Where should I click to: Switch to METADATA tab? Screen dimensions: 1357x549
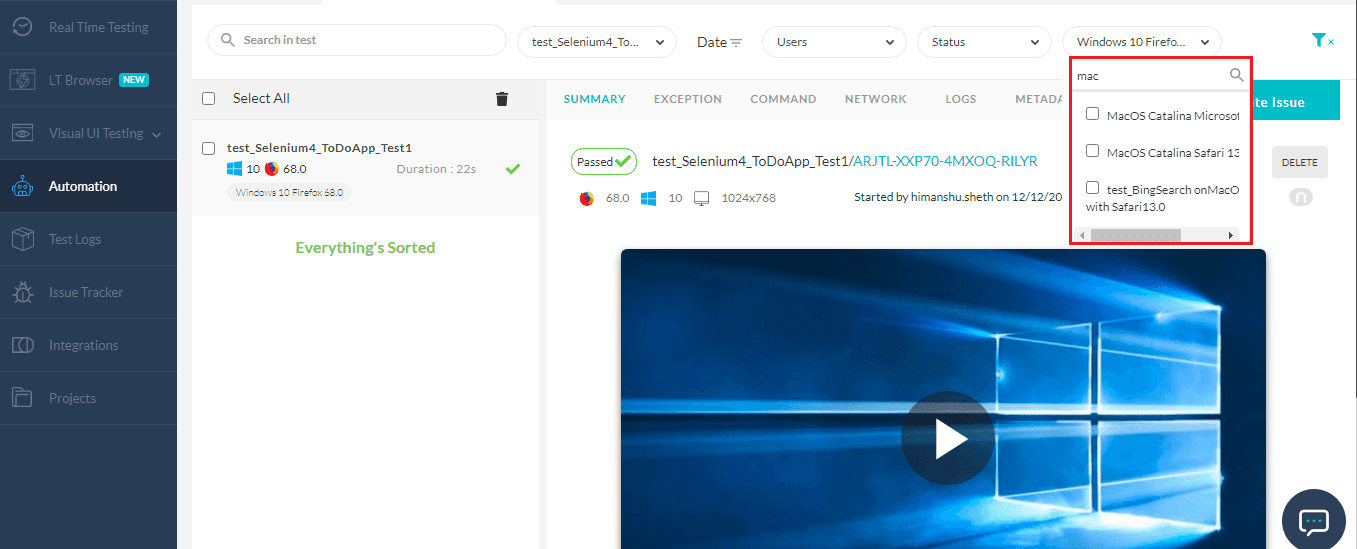point(1041,99)
